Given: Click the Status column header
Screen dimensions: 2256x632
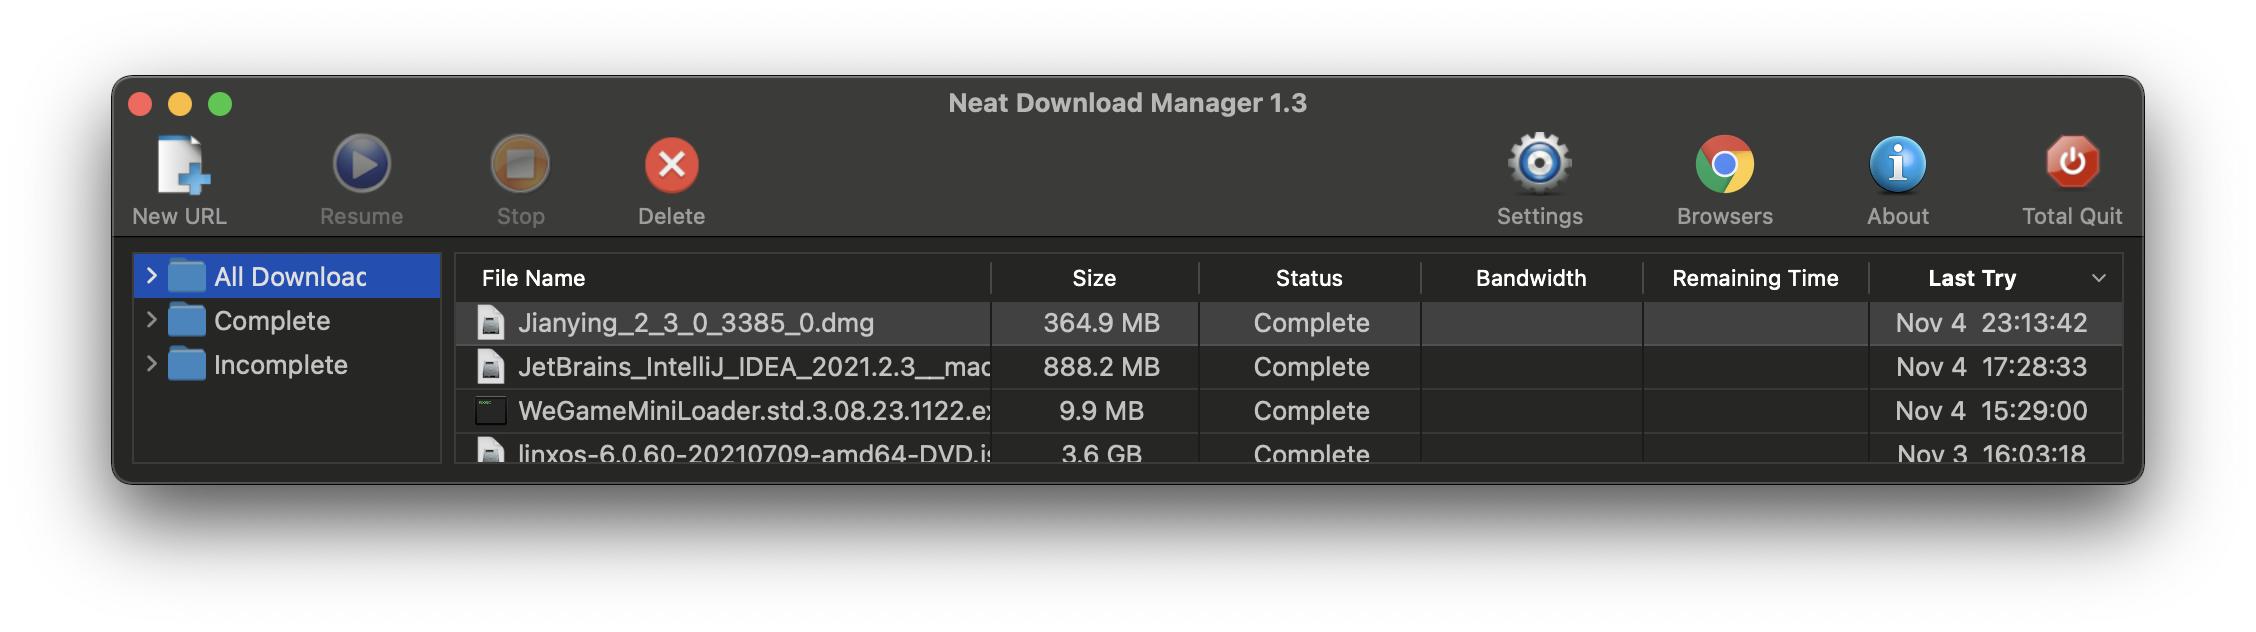Looking at the screenshot, I should point(1308,278).
